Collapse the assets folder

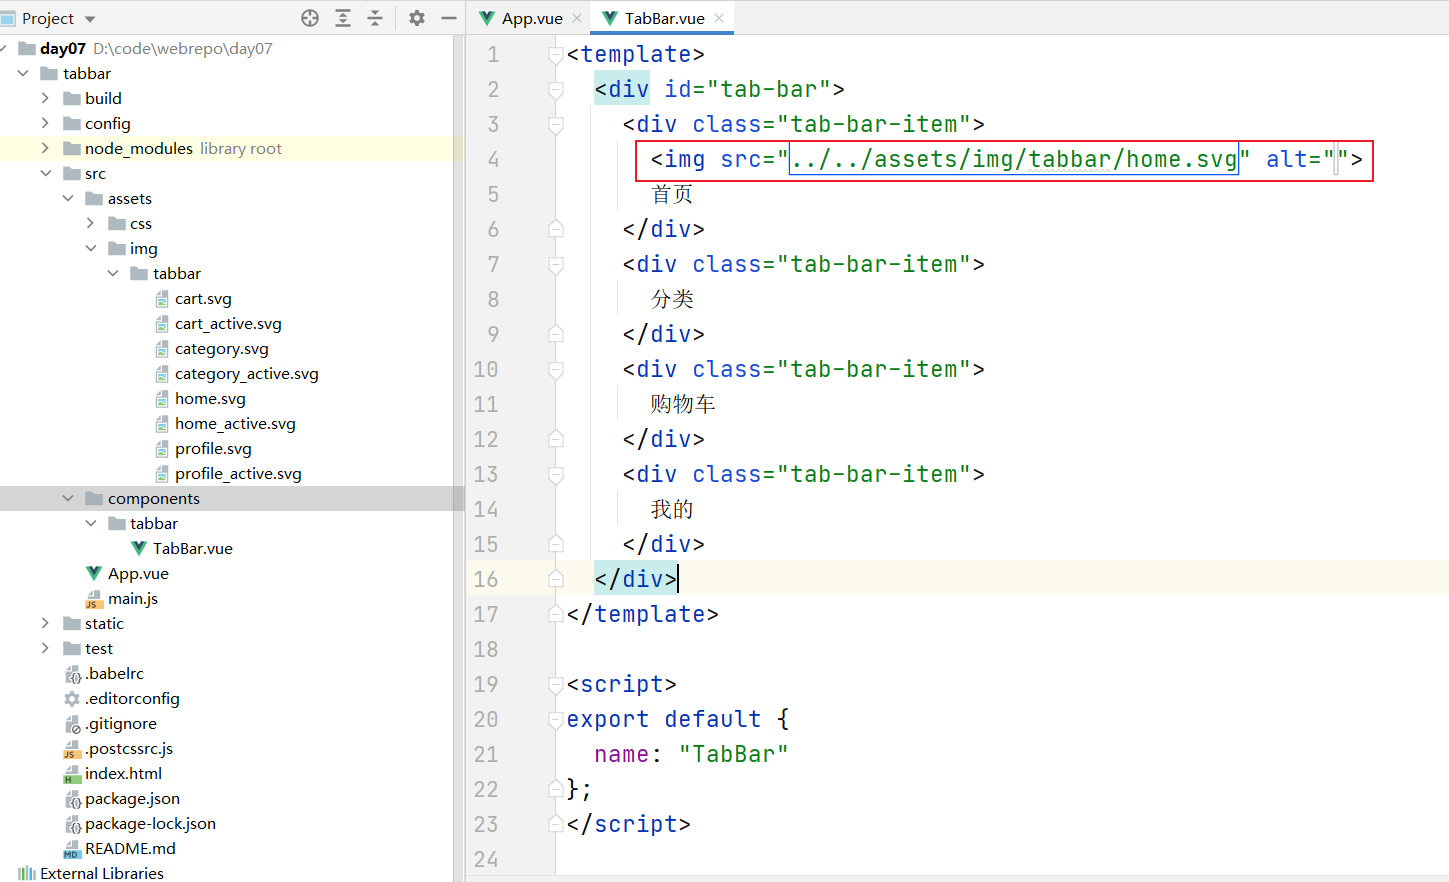[x=68, y=198]
